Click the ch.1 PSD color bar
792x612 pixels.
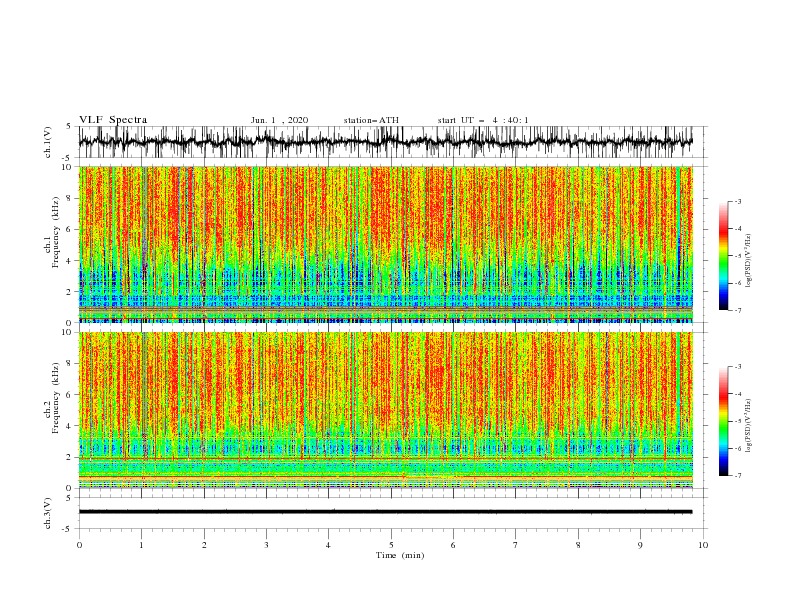[724, 256]
